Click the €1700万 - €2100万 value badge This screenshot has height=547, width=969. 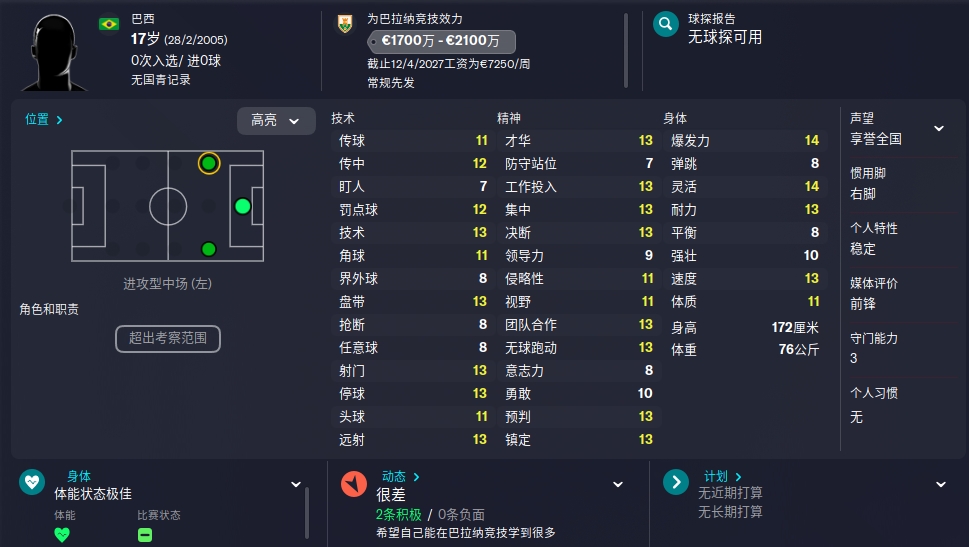441,41
